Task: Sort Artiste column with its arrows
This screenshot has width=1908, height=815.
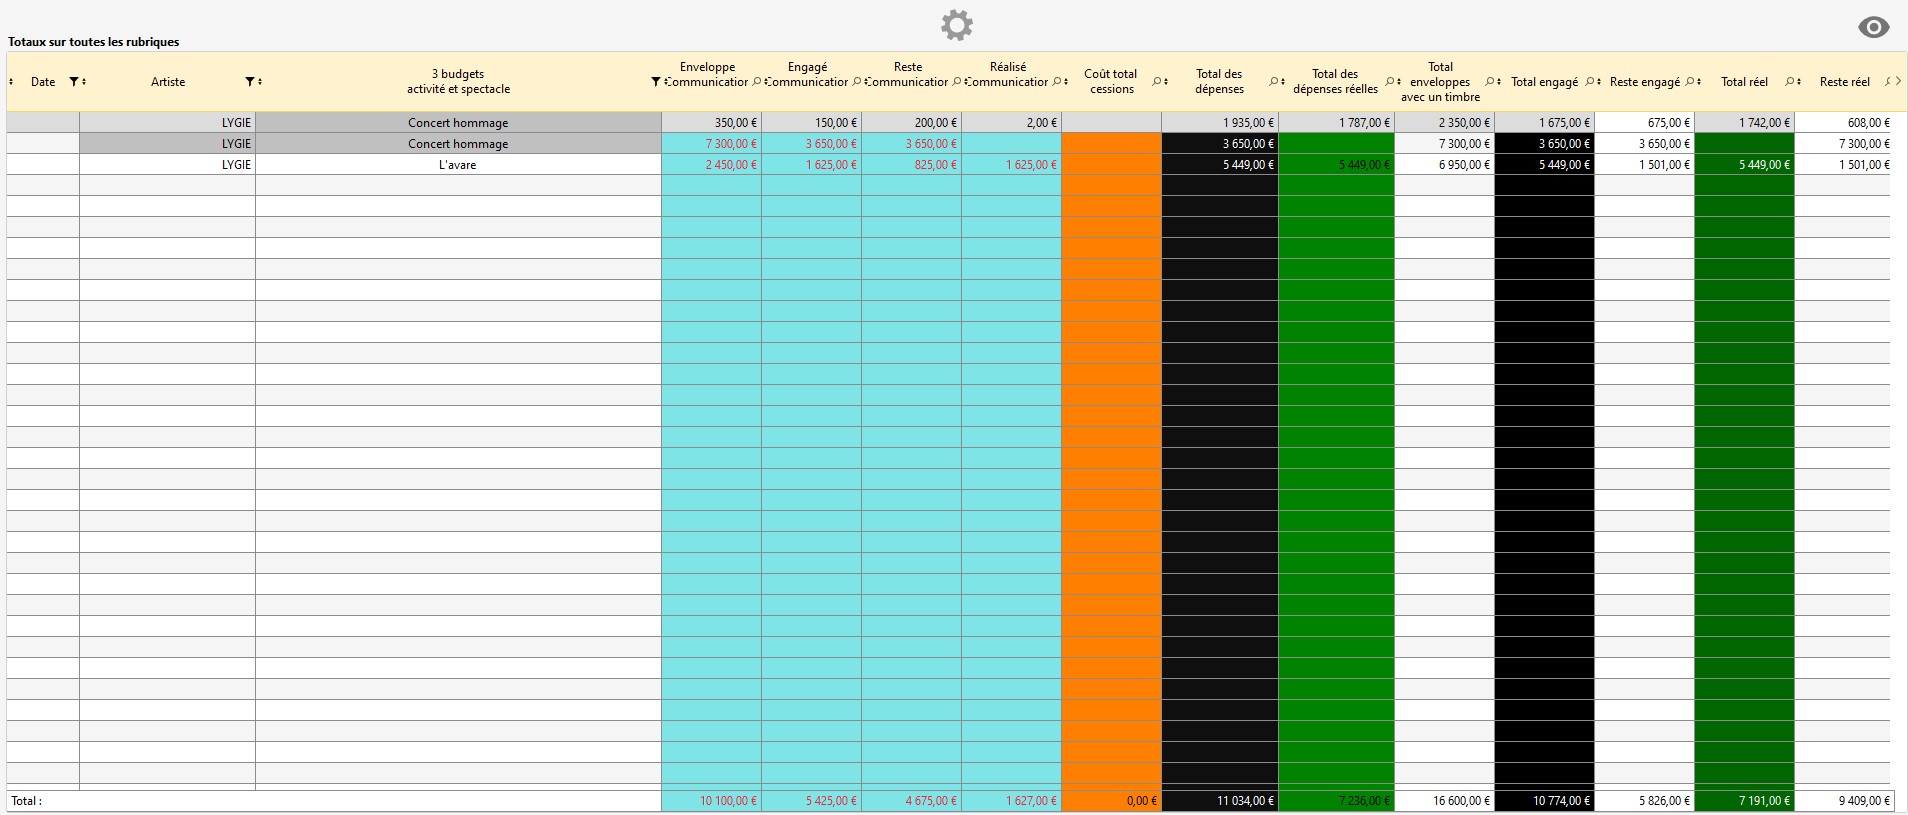Action: 260,82
